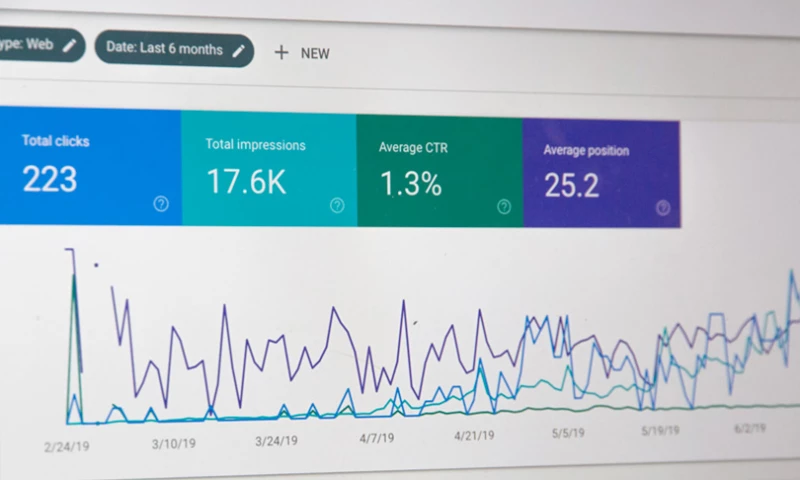800x480 pixels.
Task: Edit the search type Web filter pencil
Action: tap(69, 45)
